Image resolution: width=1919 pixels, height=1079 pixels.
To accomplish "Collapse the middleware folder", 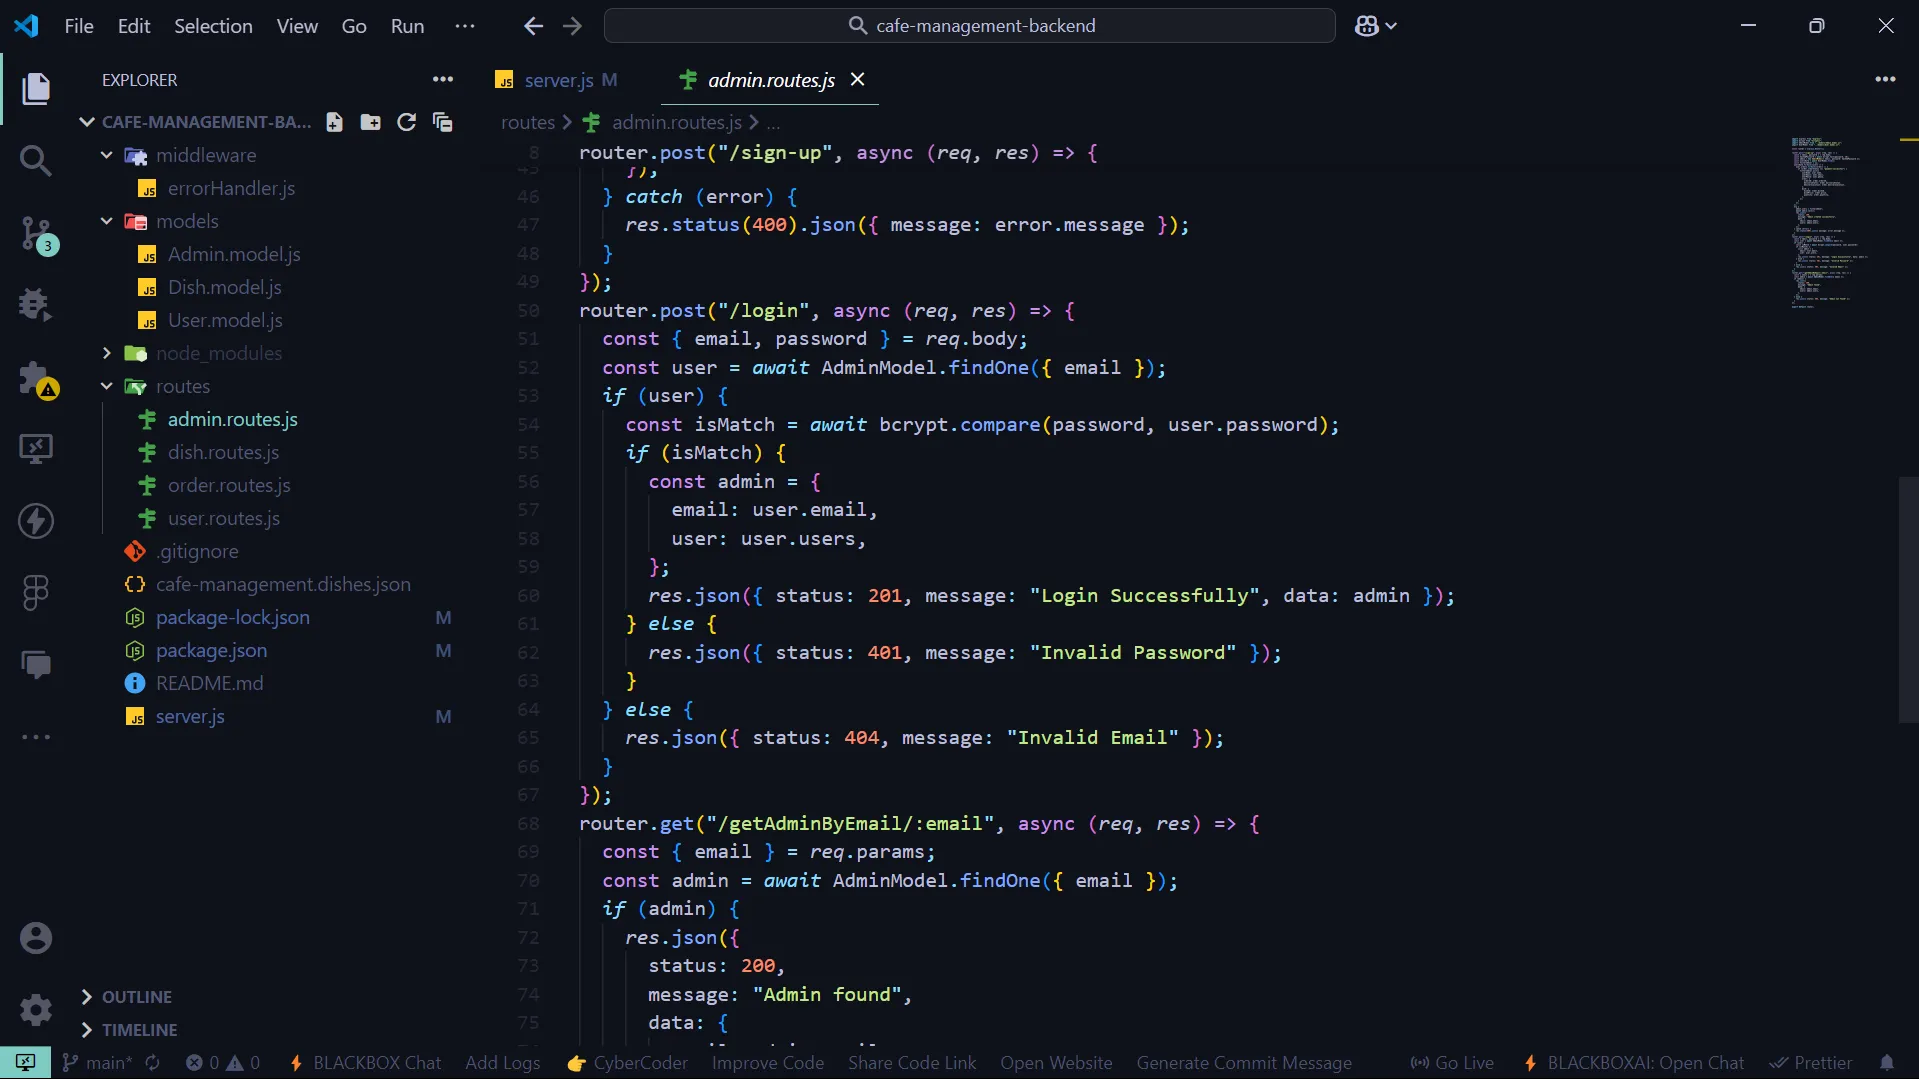I will [107, 155].
